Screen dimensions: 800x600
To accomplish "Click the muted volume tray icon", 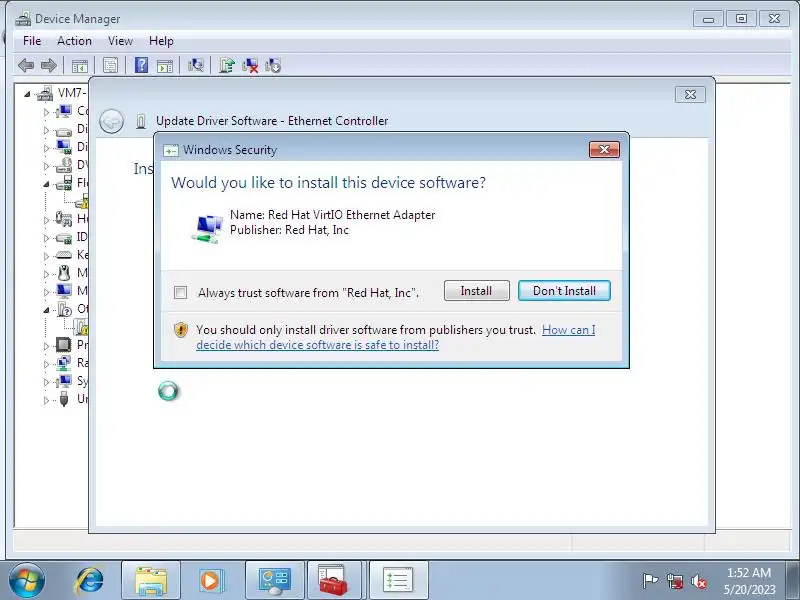I will [698, 581].
